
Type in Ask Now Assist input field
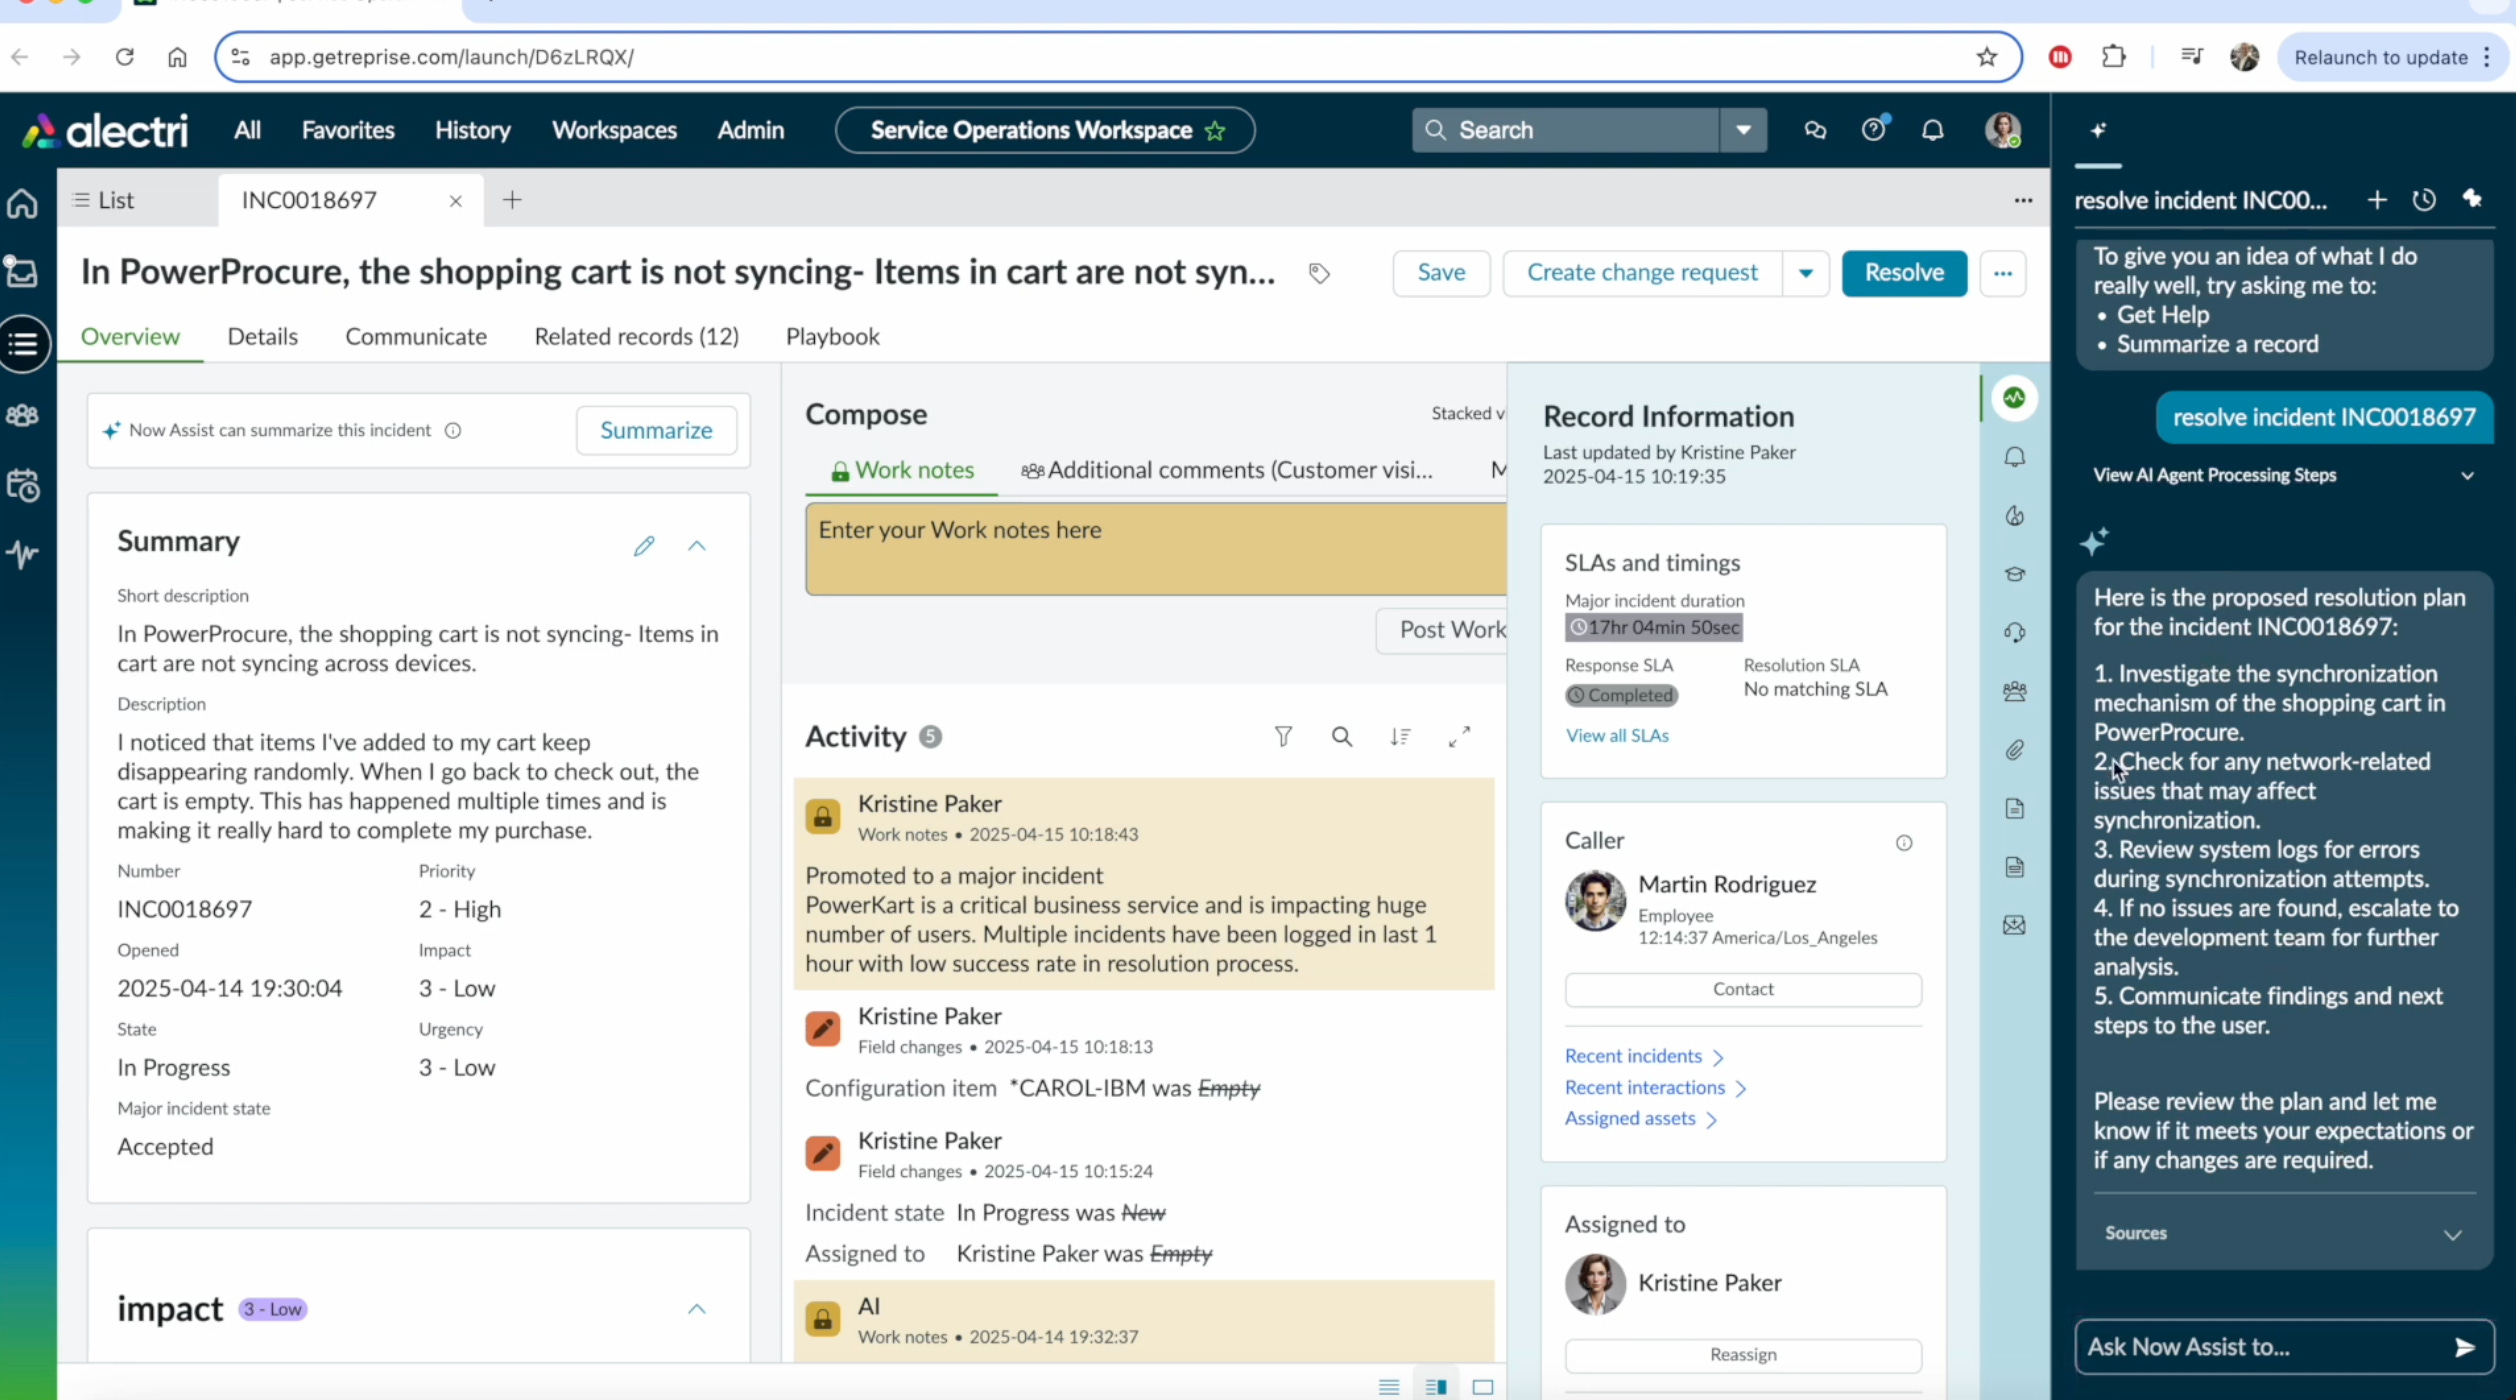point(2260,1347)
